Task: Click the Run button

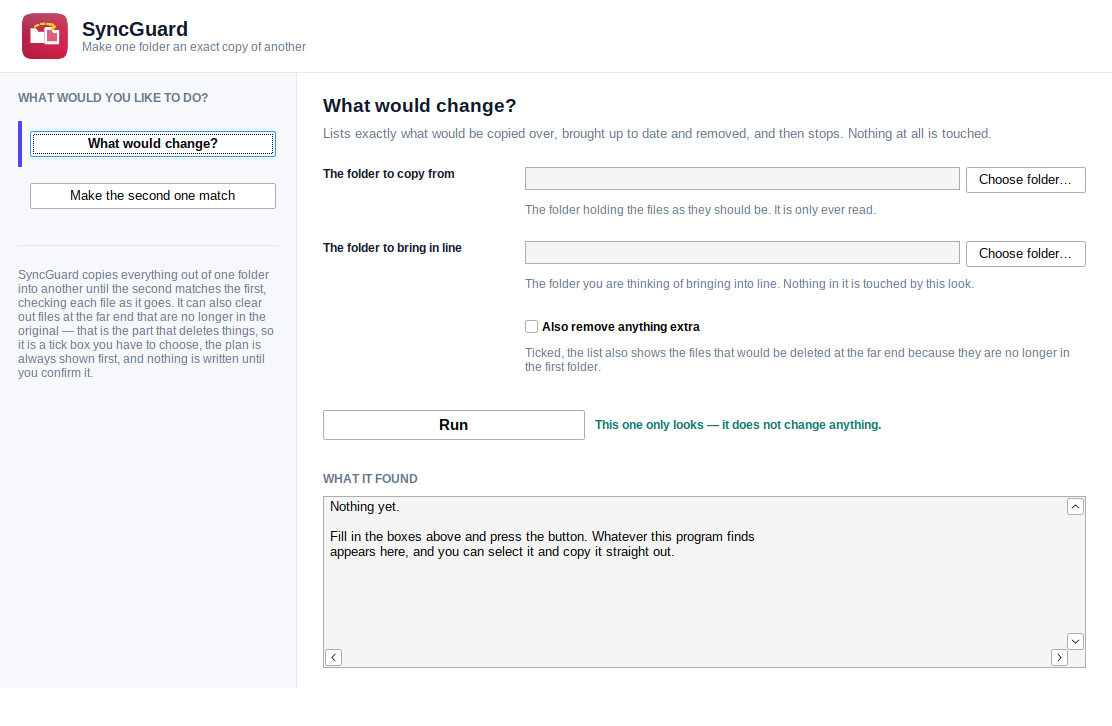Action: 454,425
